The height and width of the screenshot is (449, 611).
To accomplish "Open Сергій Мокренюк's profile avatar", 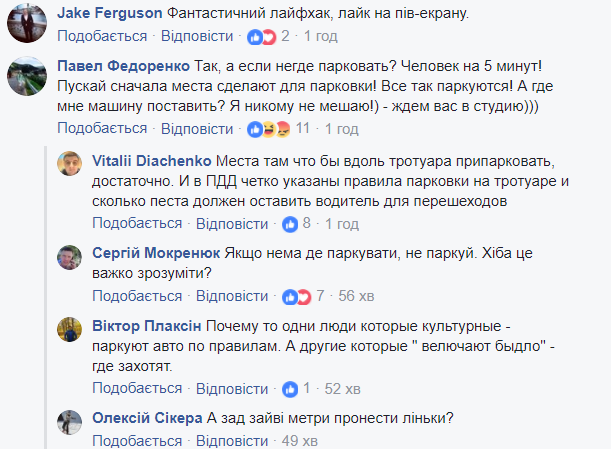I will click(68, 257).
